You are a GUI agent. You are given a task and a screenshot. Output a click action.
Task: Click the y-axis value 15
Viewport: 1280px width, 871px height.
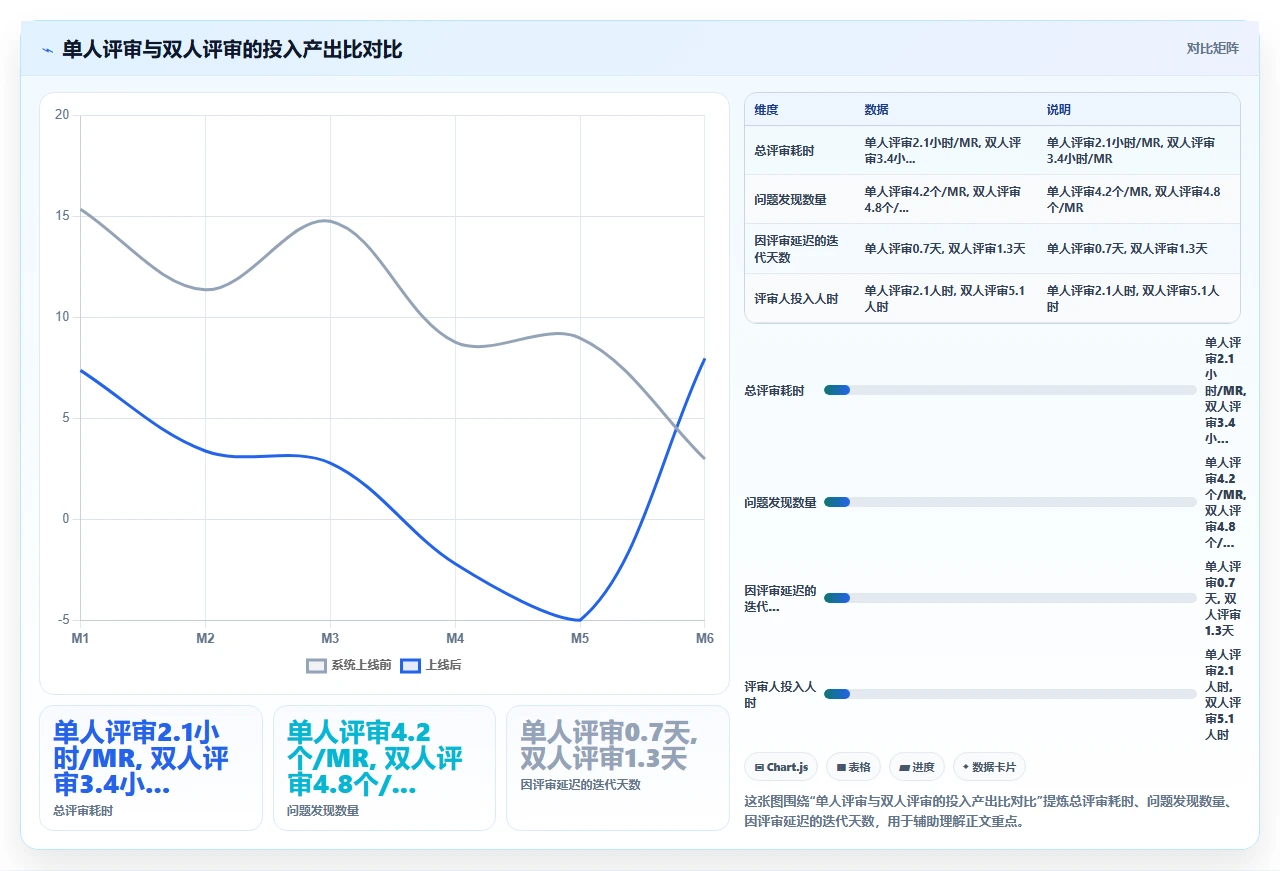[x=62, y=216]
